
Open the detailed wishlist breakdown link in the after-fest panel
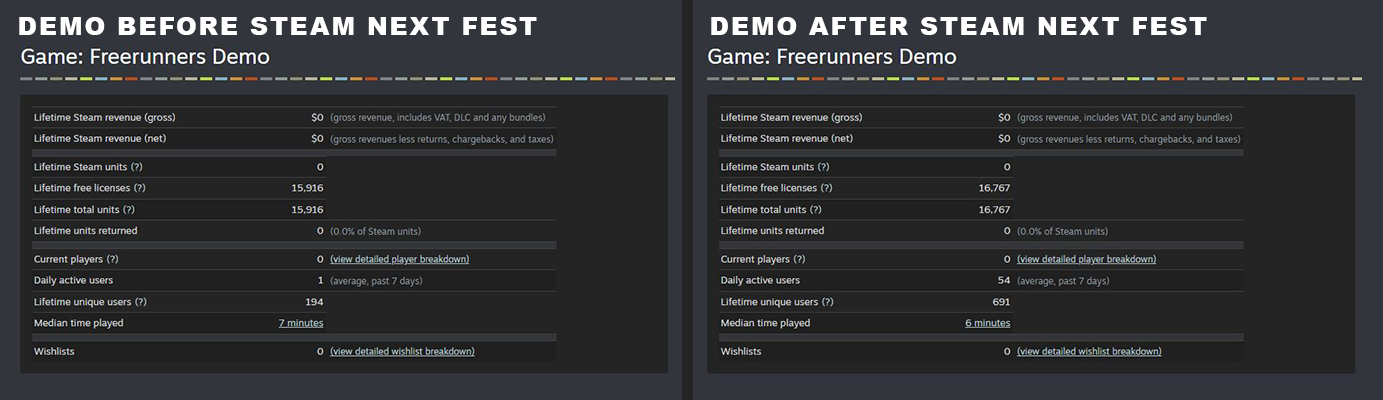pos(1089,352)
